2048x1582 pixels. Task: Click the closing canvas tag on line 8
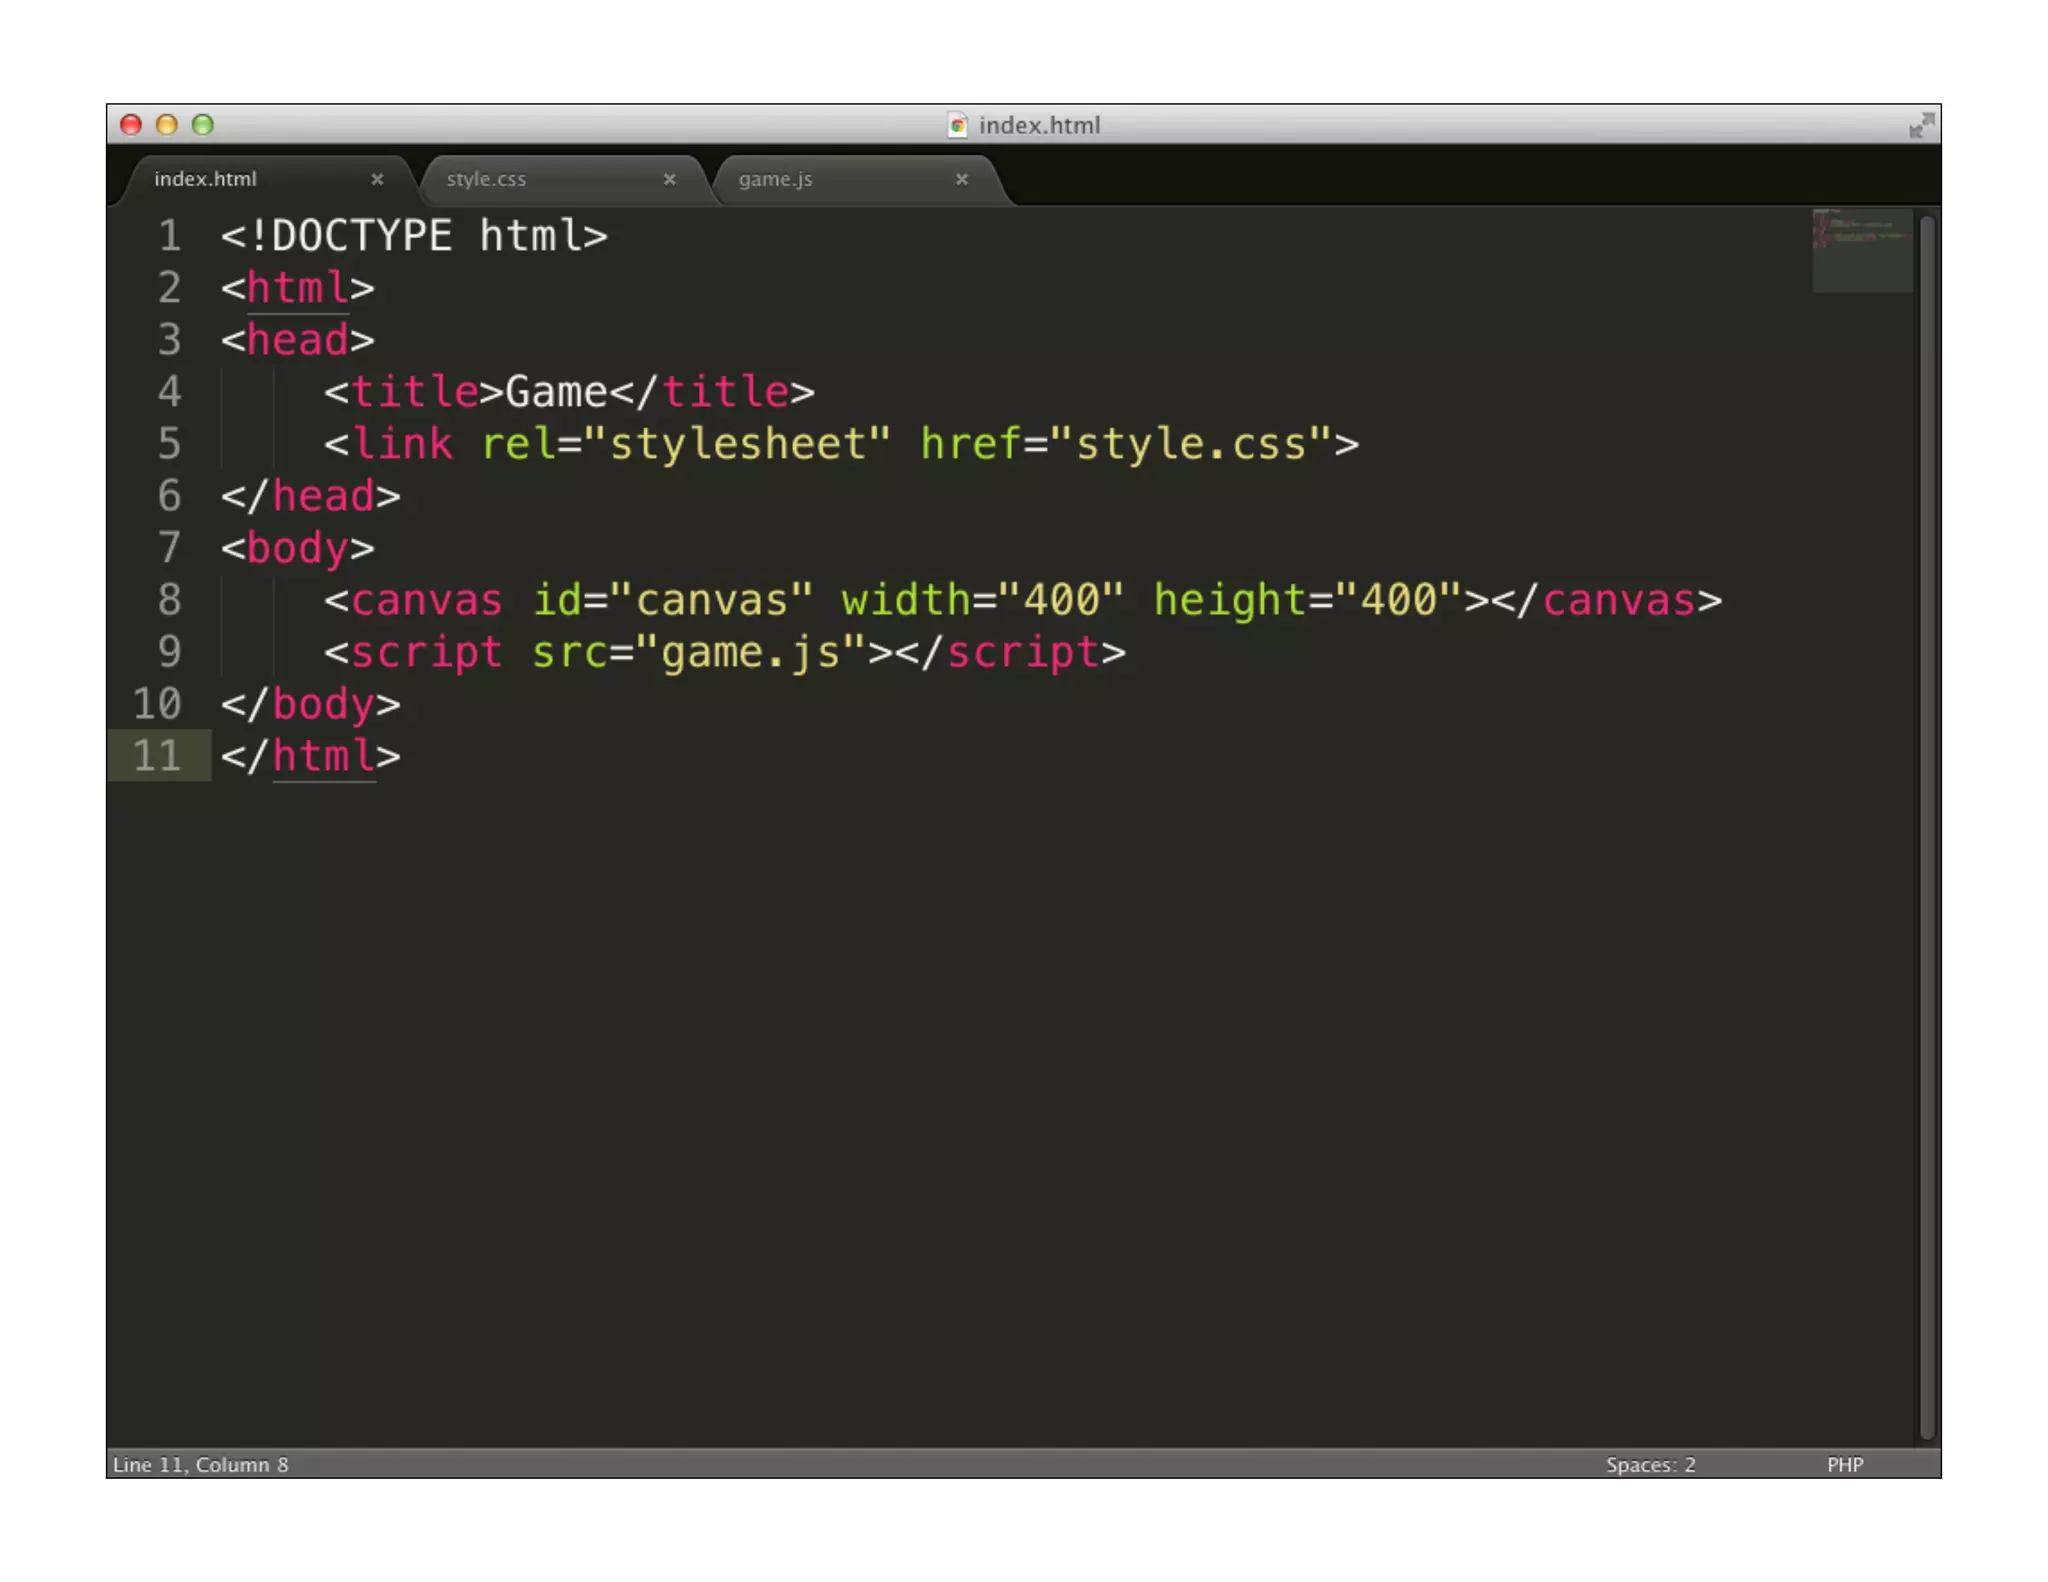coord(1605,600)
